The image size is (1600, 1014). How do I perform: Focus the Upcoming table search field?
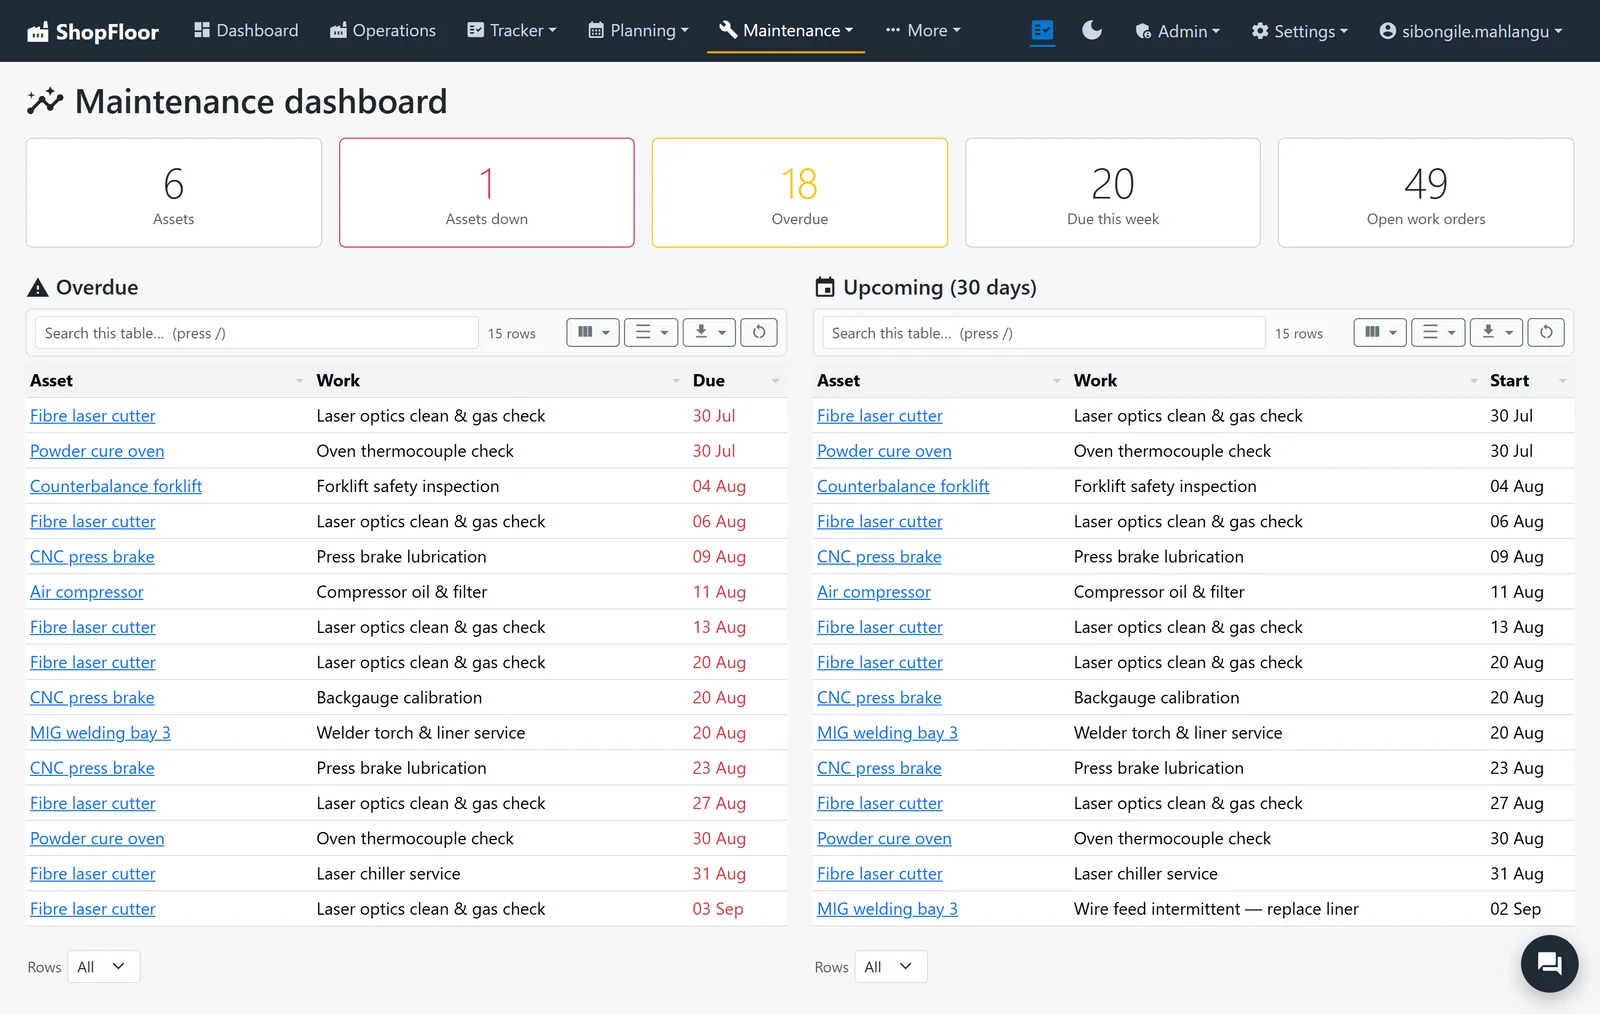tap(1044, 333)
